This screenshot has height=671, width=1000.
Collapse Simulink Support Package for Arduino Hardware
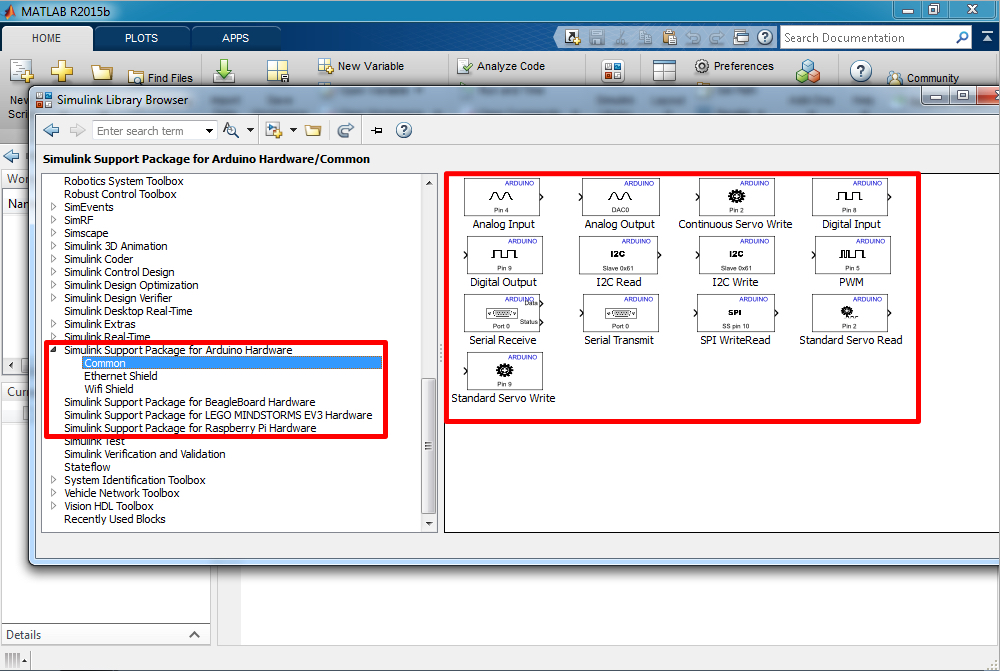coord(54,350)
